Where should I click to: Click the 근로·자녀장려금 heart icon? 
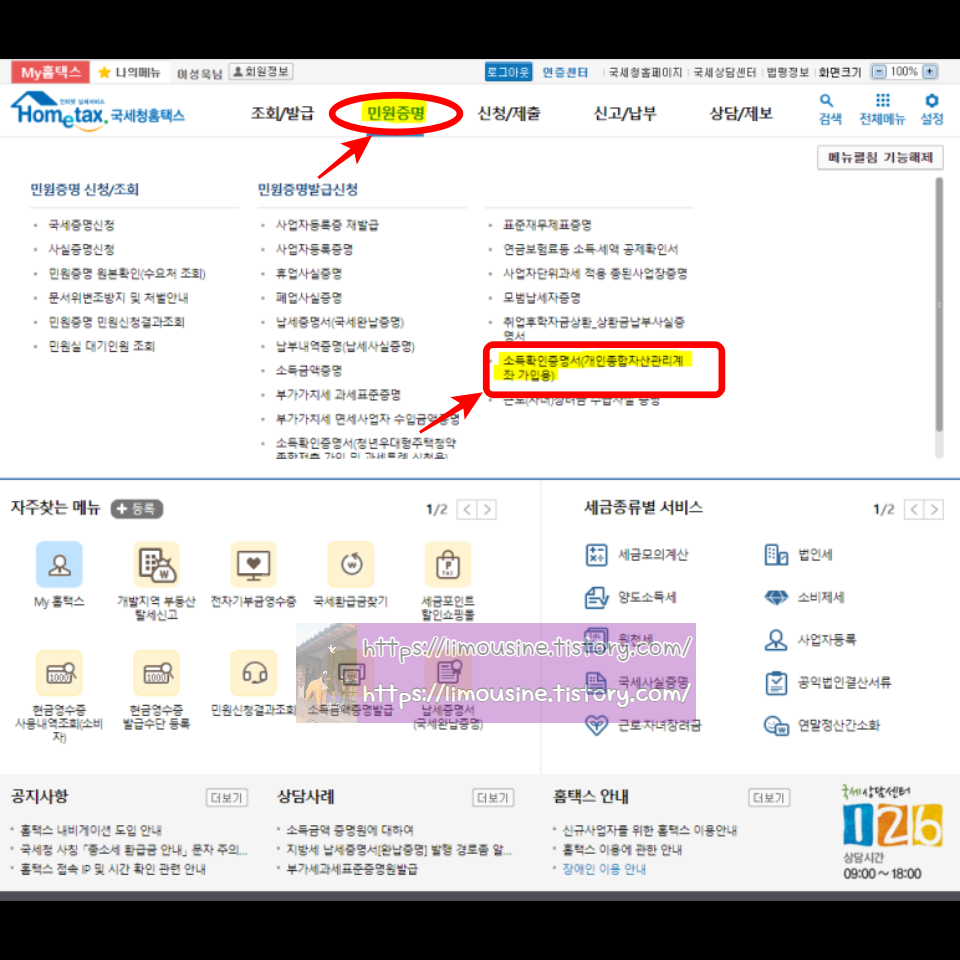[x=596, y=726]
